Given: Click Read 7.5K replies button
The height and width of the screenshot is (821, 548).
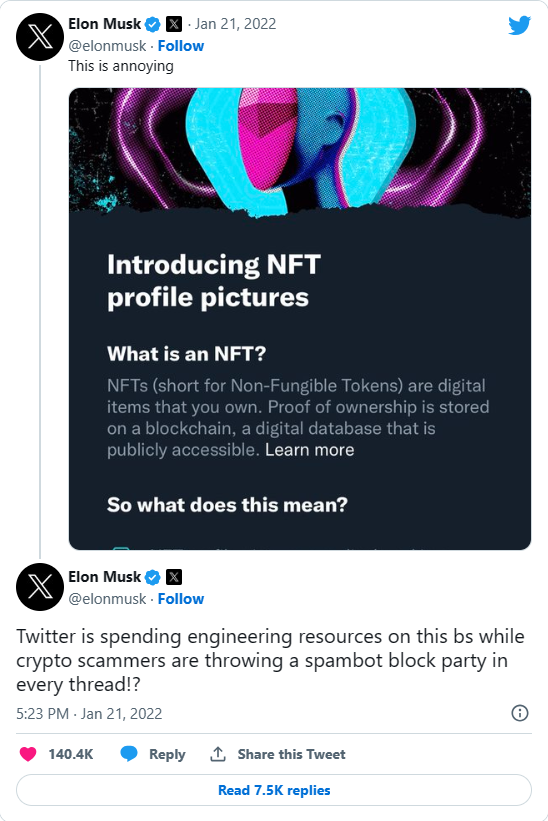Looking at the screenshot, I should pos(274,790).
